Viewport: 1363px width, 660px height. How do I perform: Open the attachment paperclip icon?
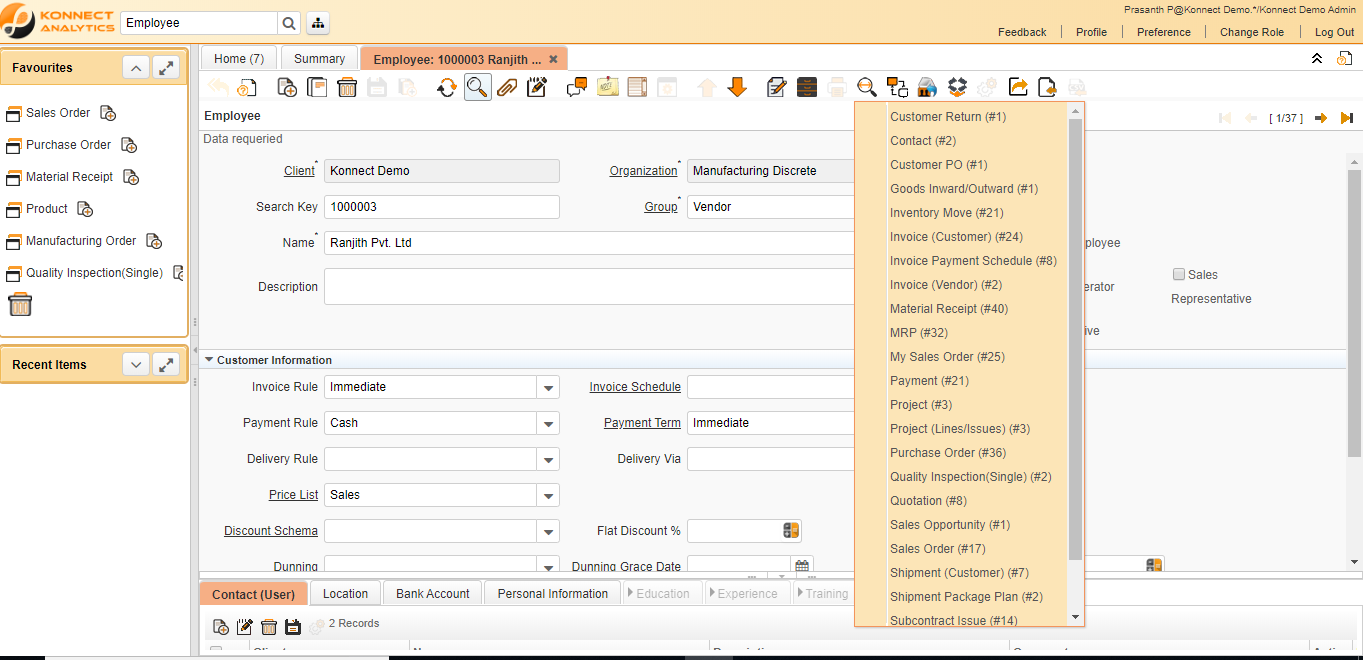click(507, 87)
